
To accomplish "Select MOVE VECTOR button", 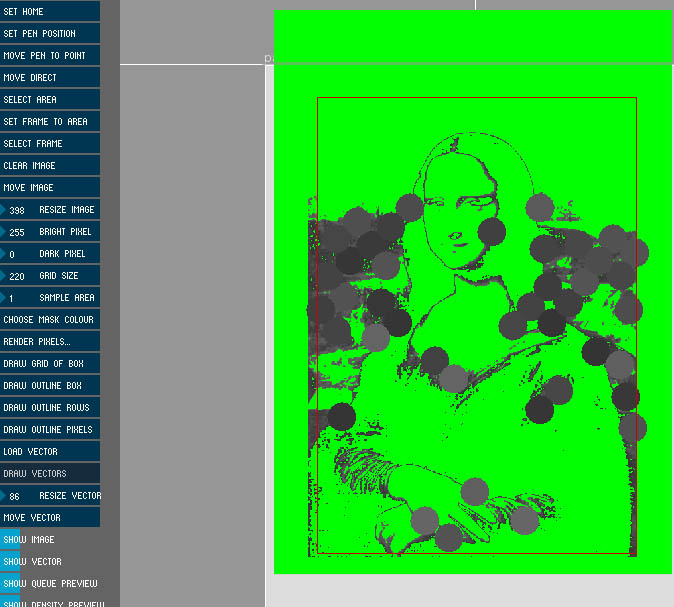I will point(50,517).
